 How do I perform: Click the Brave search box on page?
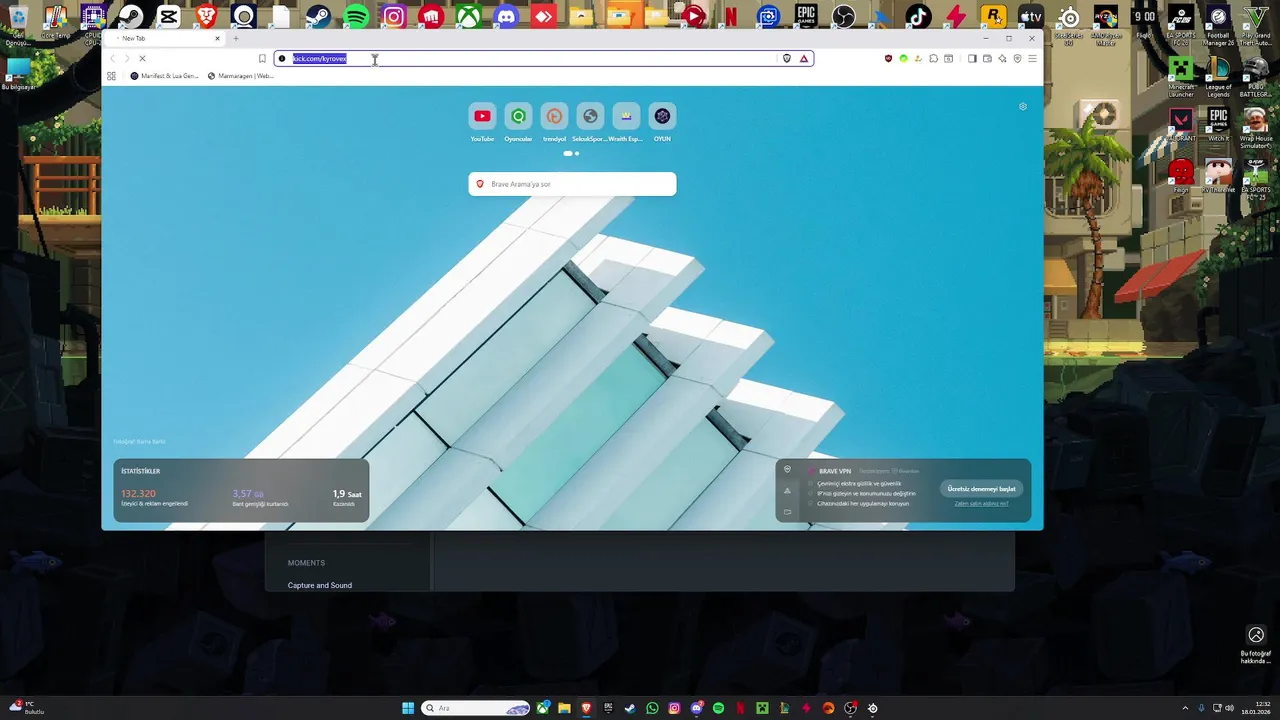(x=572, y=184)
